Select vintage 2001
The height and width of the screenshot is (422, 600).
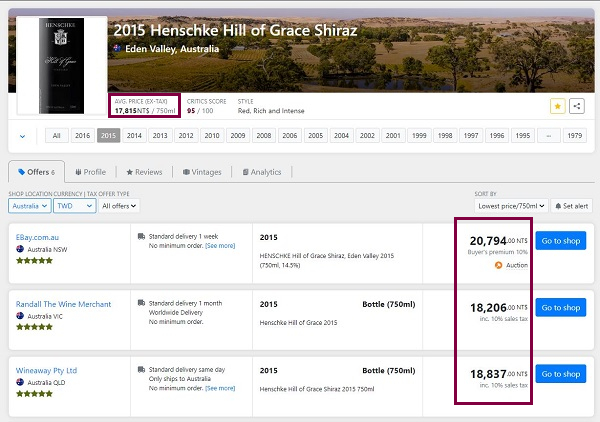(x=393, y=135)
